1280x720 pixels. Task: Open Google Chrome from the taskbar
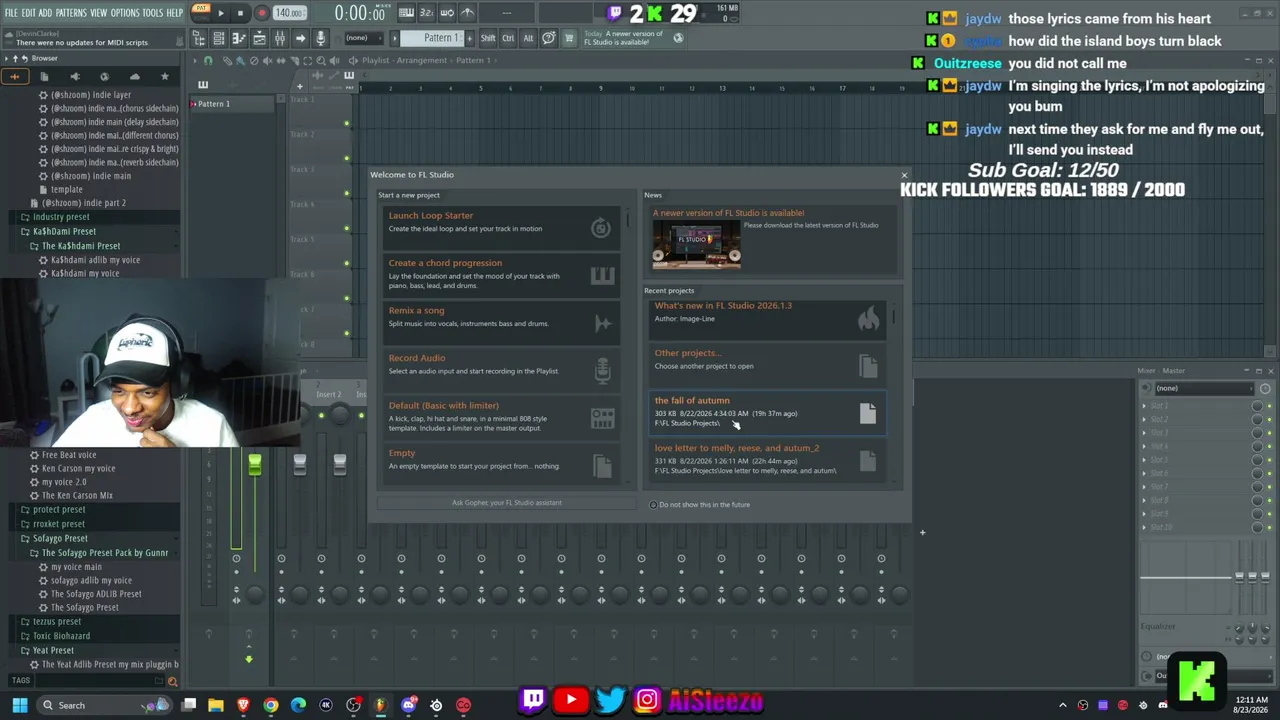(271, 705)
